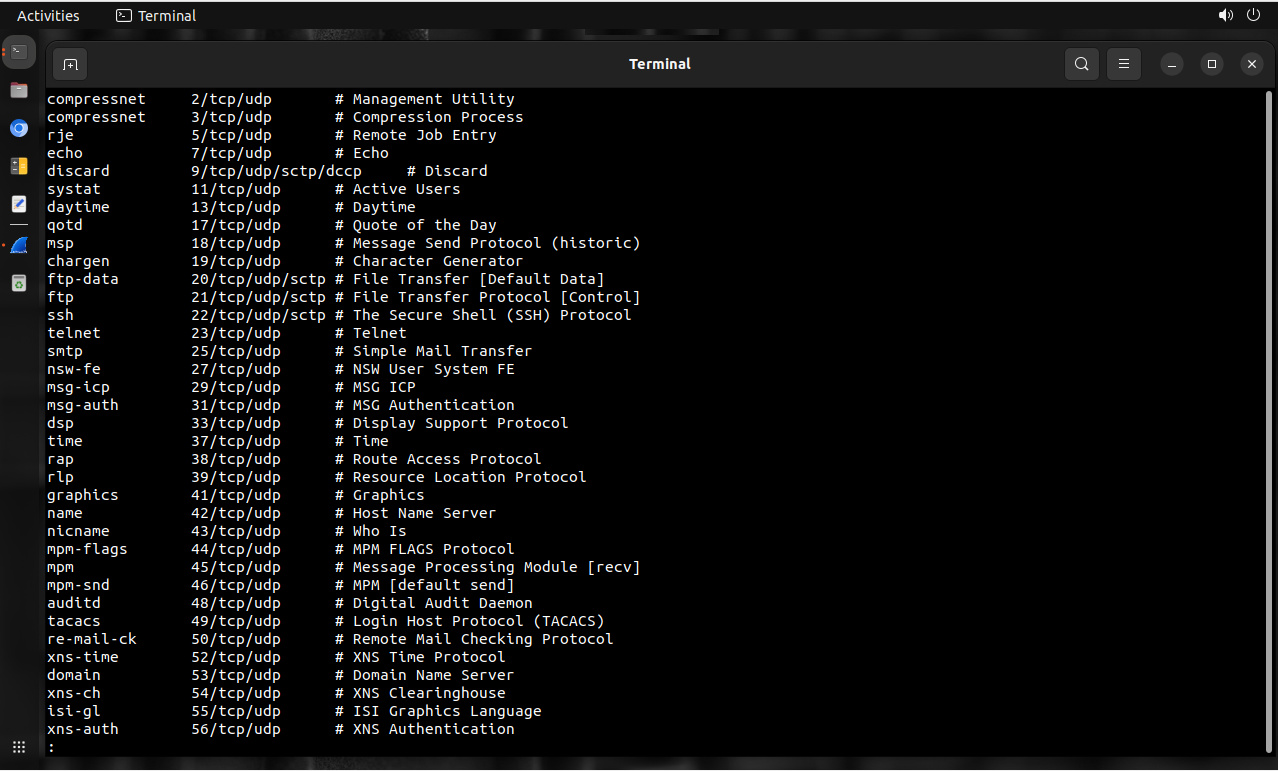
Task: Open the power menu in top bar
Action: (x=1253, y=16)
